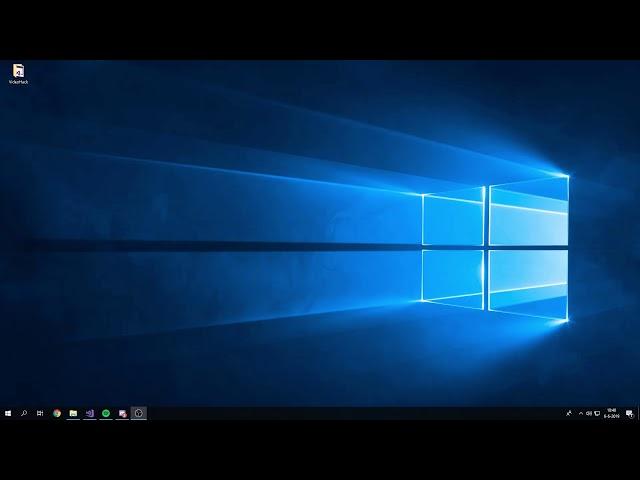The width and height of the screenshot is (640, 480).
Task: Expand hidden system tray icons
Action: 580,413
